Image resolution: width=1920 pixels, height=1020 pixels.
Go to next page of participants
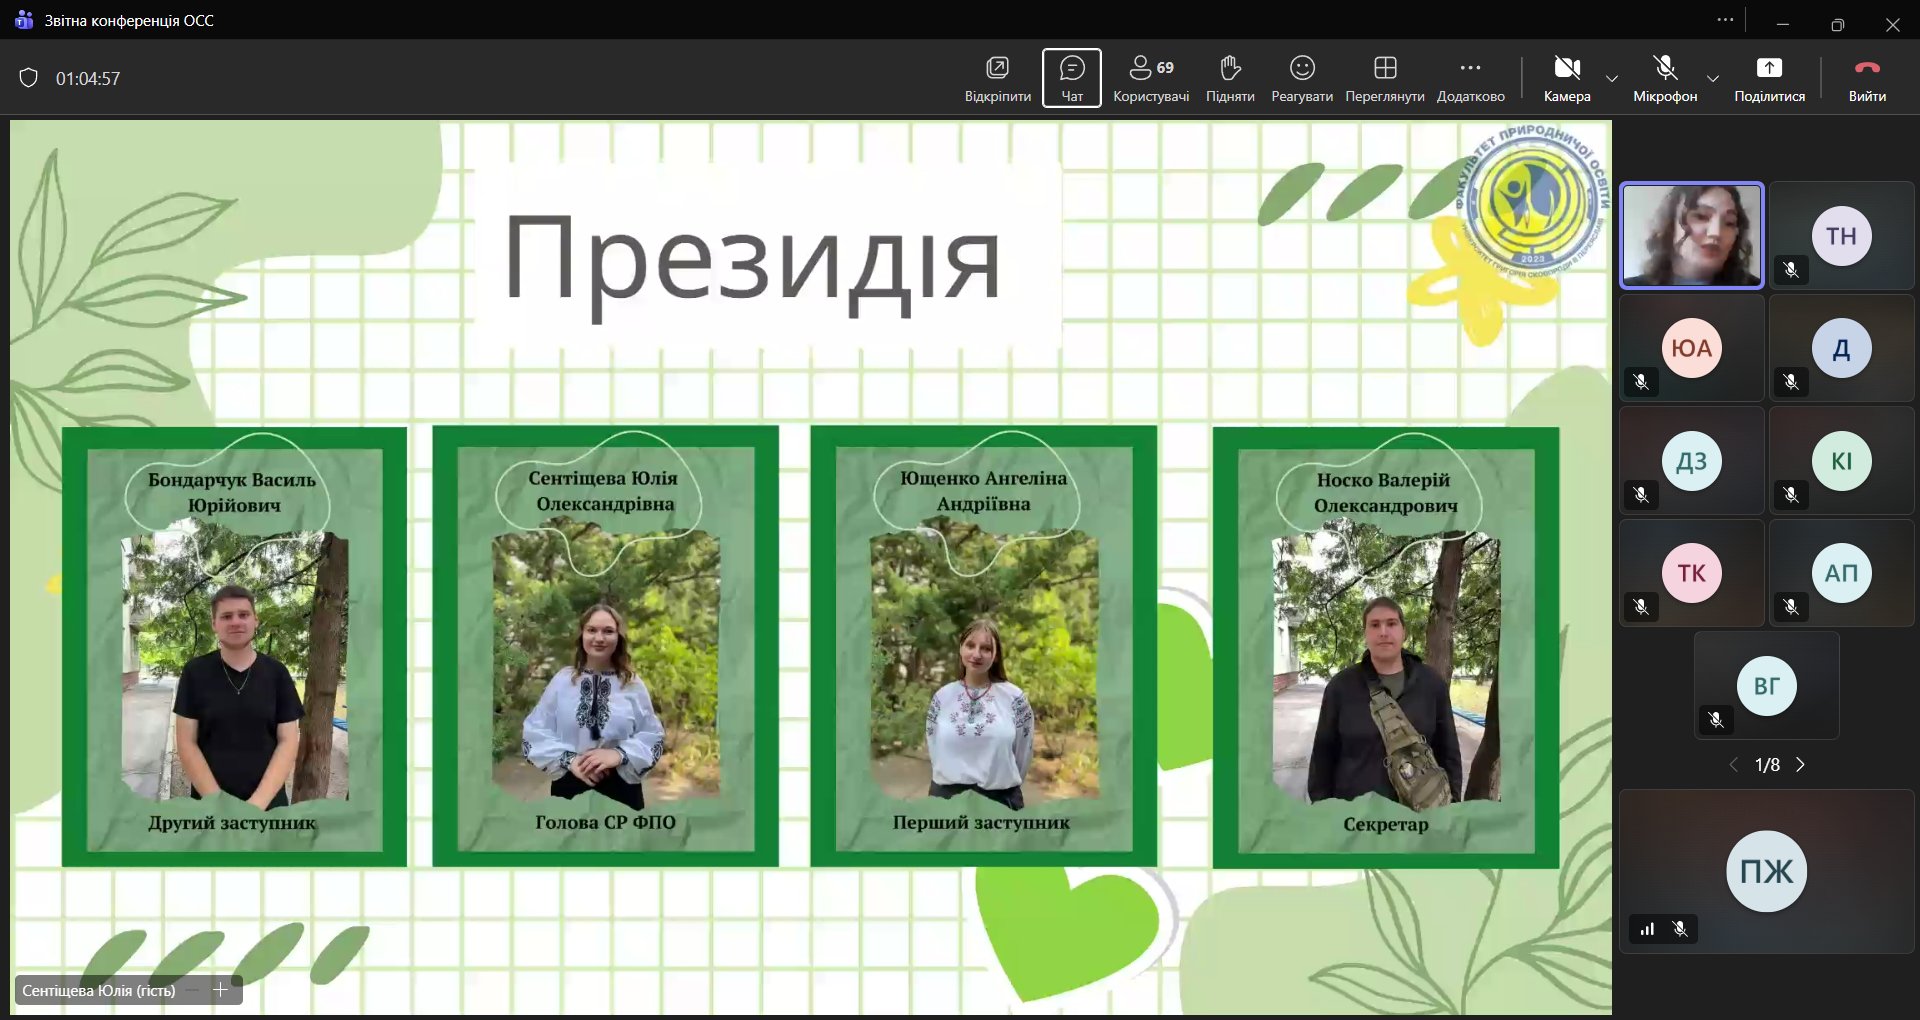tap(1800, 765)
